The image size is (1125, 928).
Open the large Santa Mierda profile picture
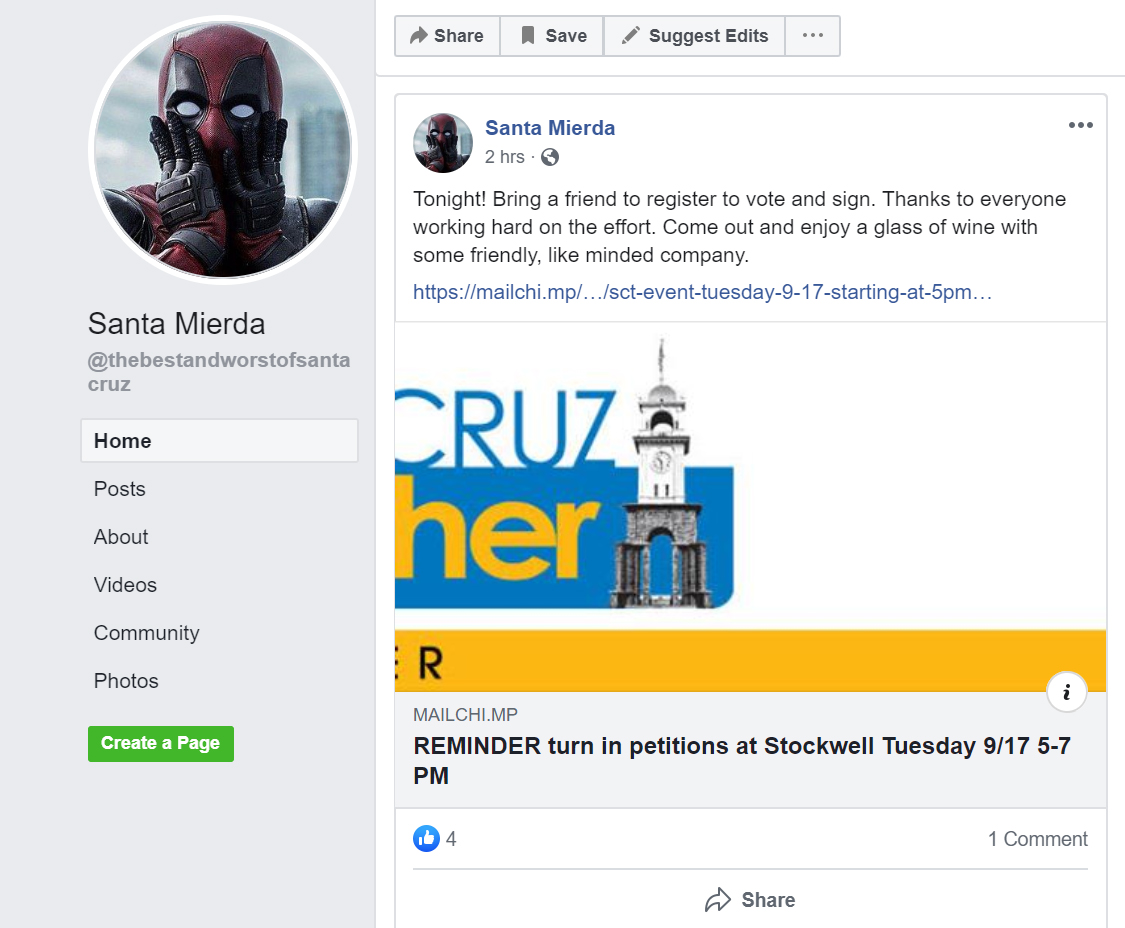coord(223,150)
